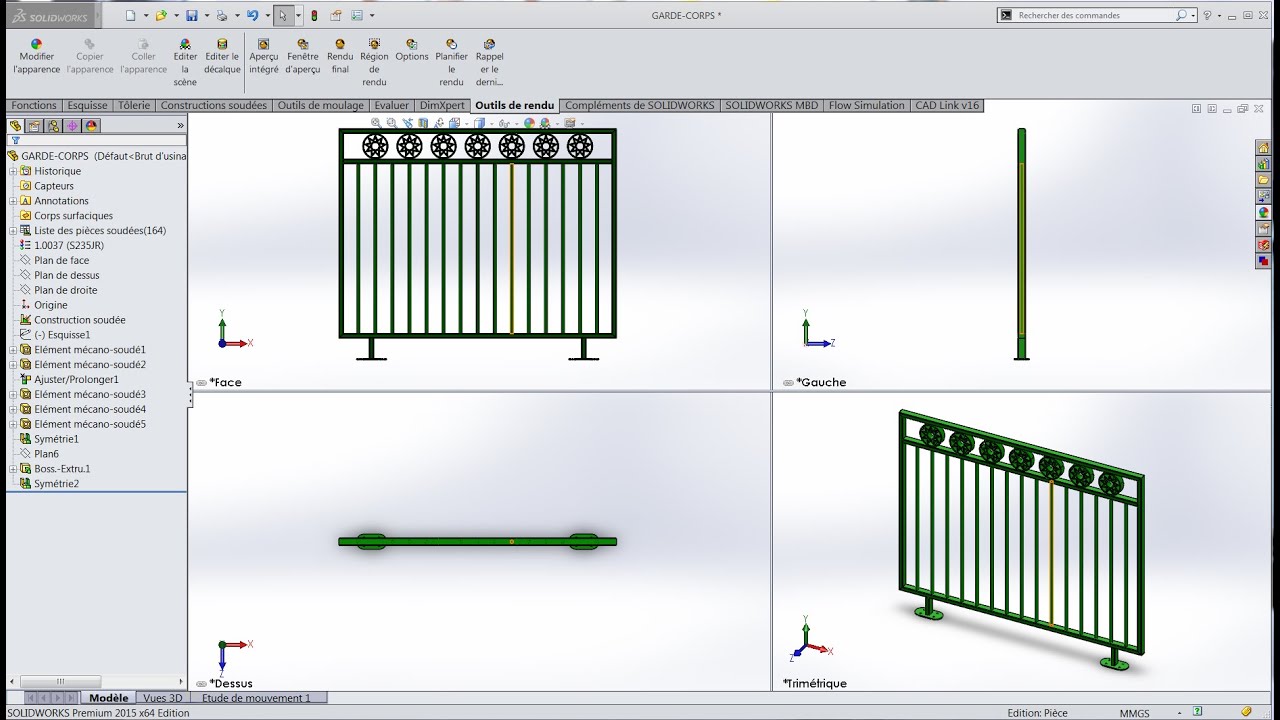Click the Print icon in the top toolbar
The height and width of the screenshot is (720, 1280).
pos(222,15)
